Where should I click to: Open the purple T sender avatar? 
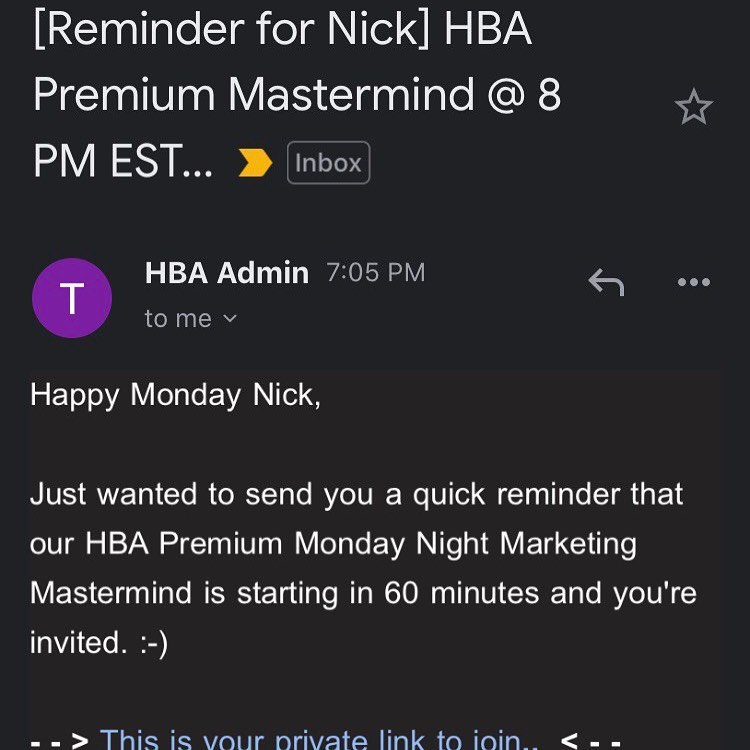[71, 298]
